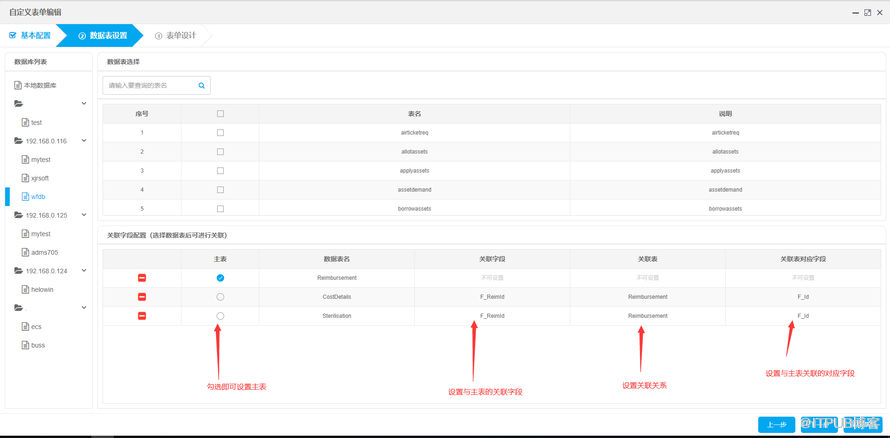The width and height of the screenshot is (890, 438).
Task: Check the box for applyassets table
Action: (x=220, y=170)
